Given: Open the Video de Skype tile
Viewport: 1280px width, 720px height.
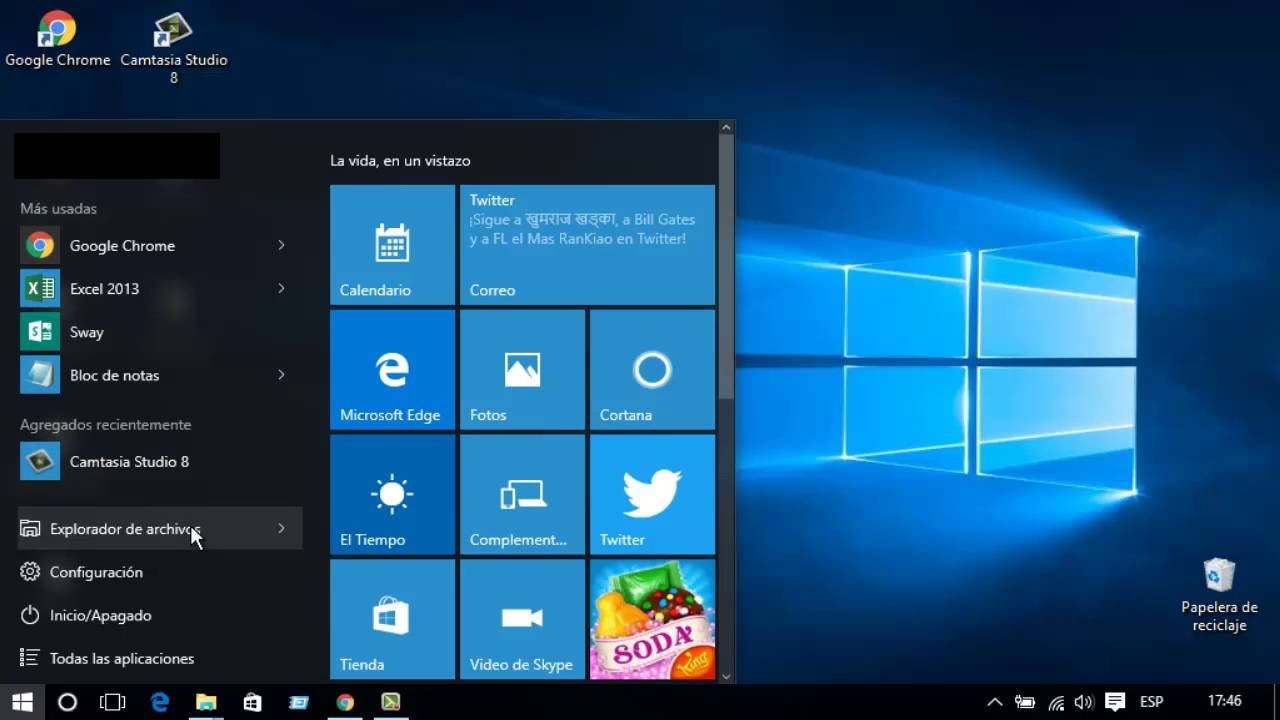Looking at the screenshot, I should (522, 619).
